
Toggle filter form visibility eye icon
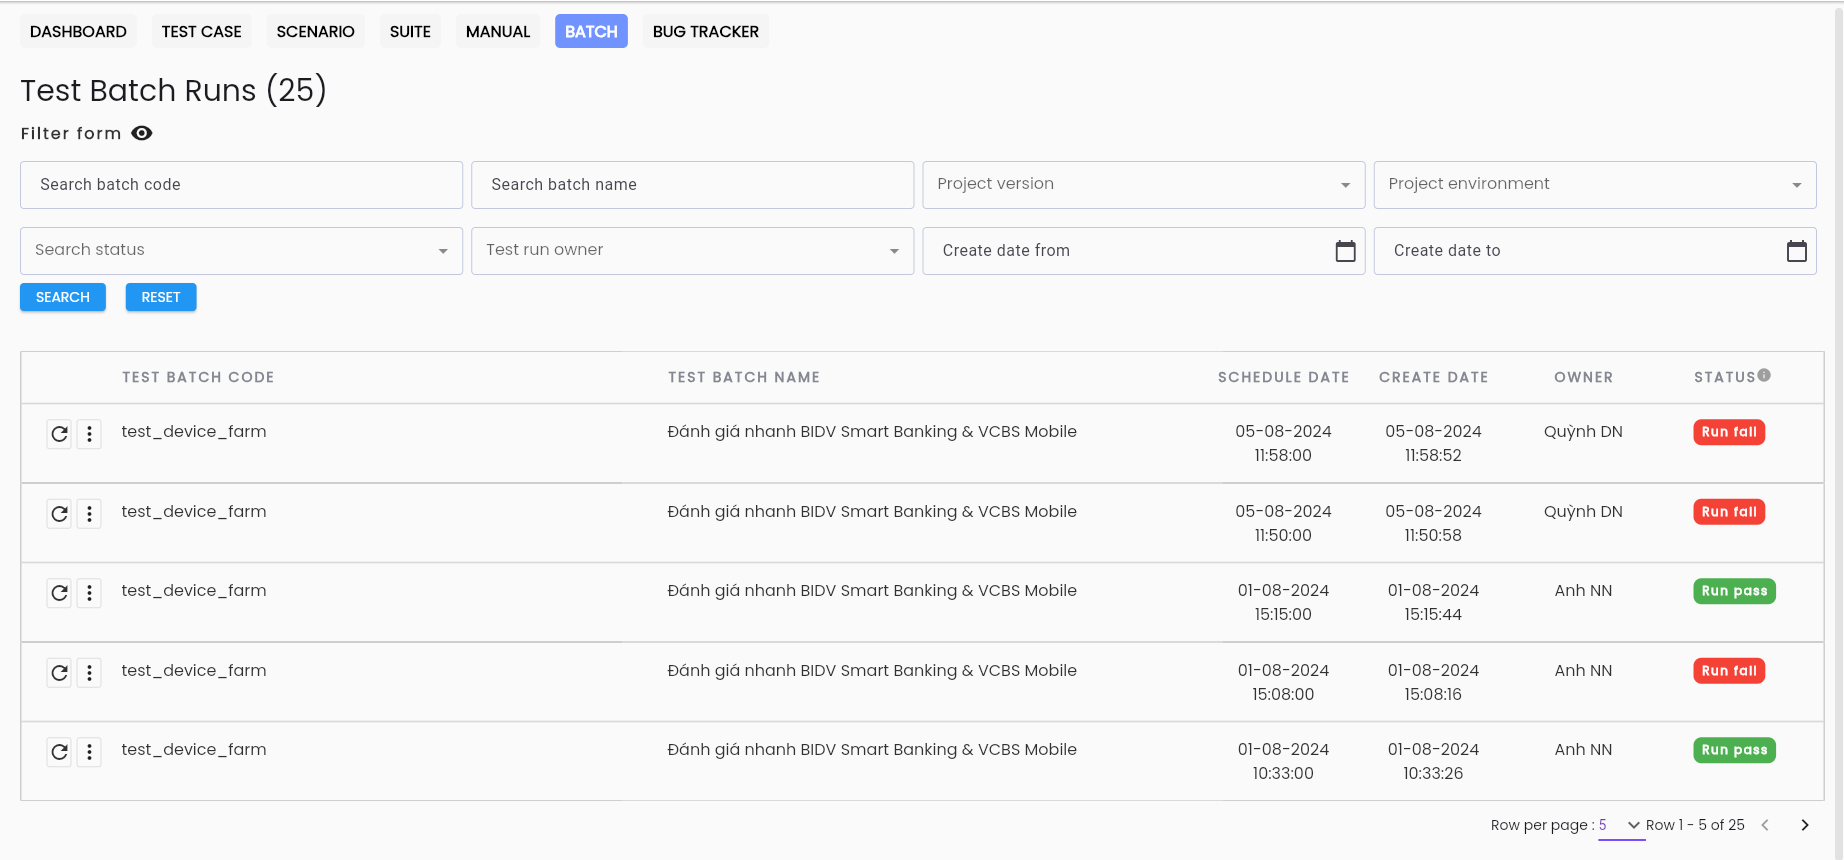[x=142, y=133]
